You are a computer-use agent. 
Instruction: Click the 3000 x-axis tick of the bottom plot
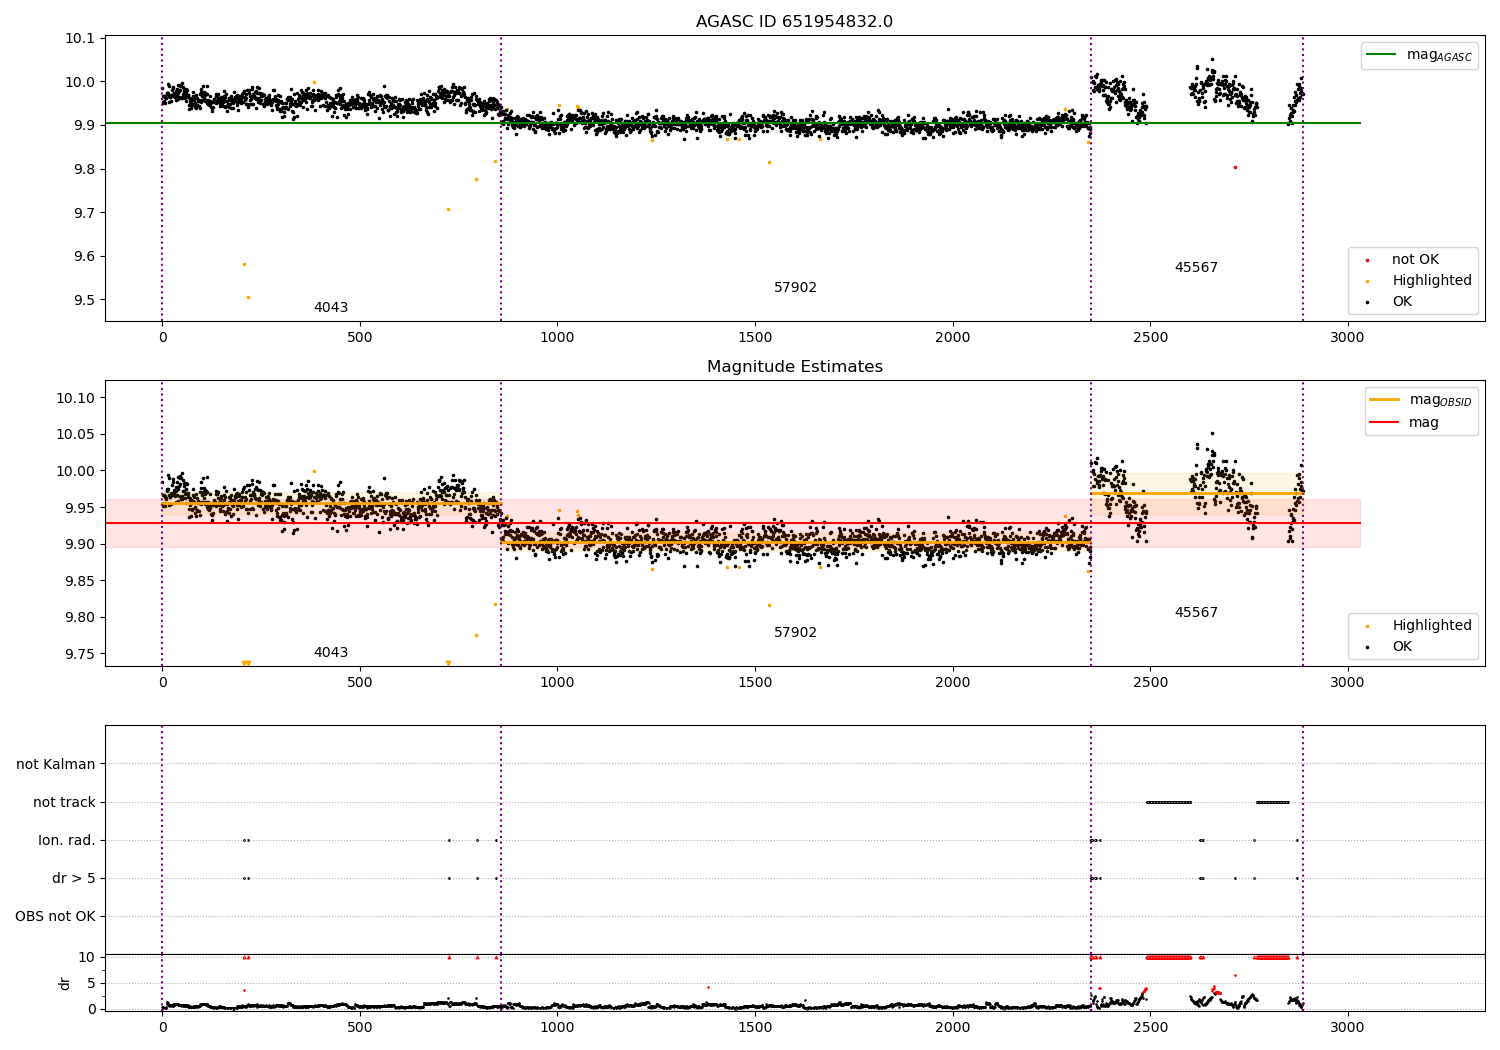point(1347,1027)
